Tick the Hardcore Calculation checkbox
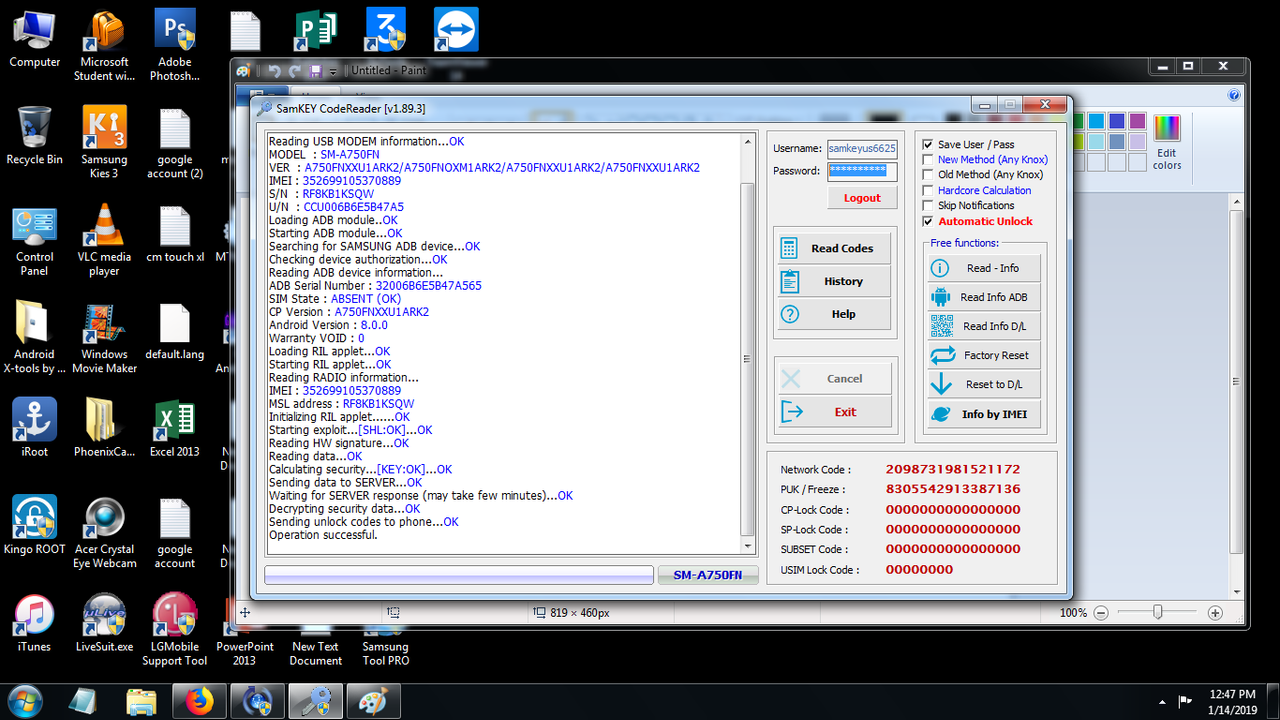This screenshot has height=720, width=1280. pyautogui.click(x=928, y=190)
